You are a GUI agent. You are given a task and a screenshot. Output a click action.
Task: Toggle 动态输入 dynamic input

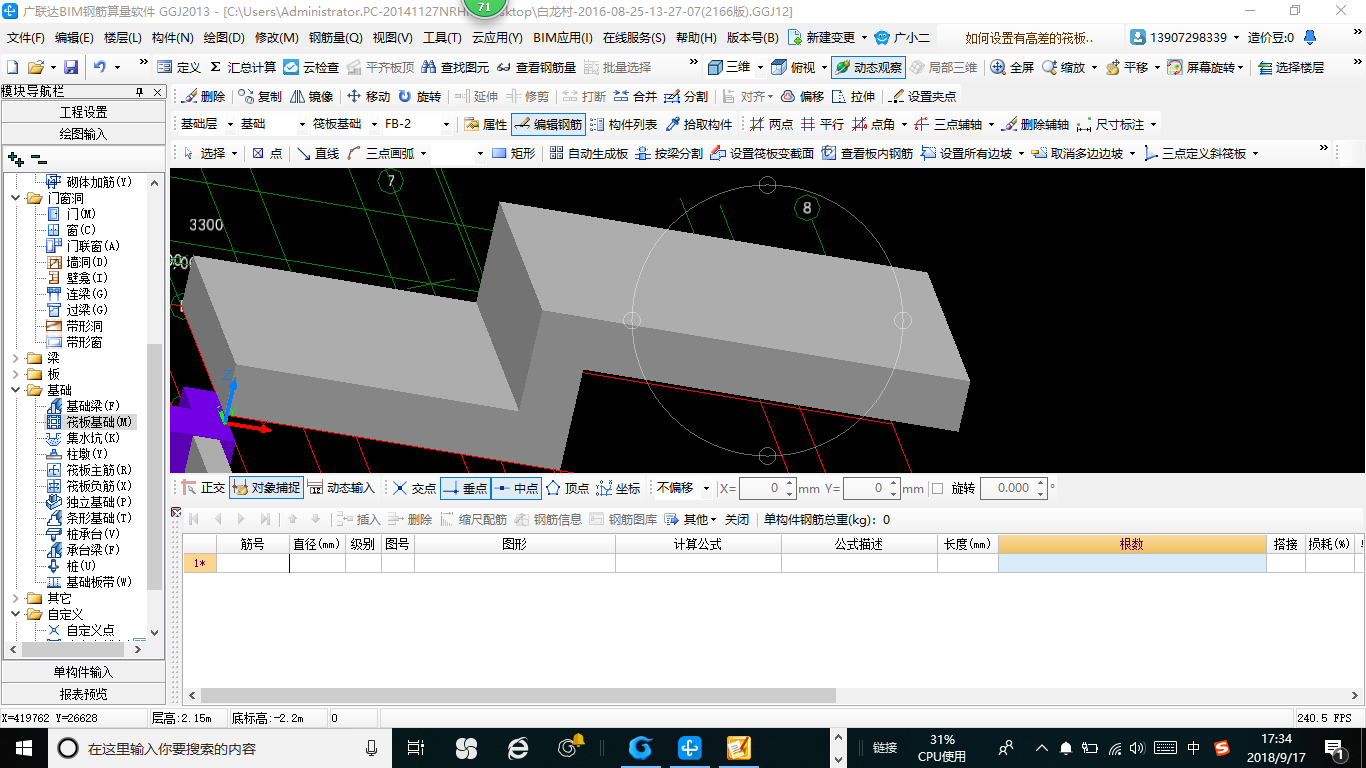pos(341,488)
